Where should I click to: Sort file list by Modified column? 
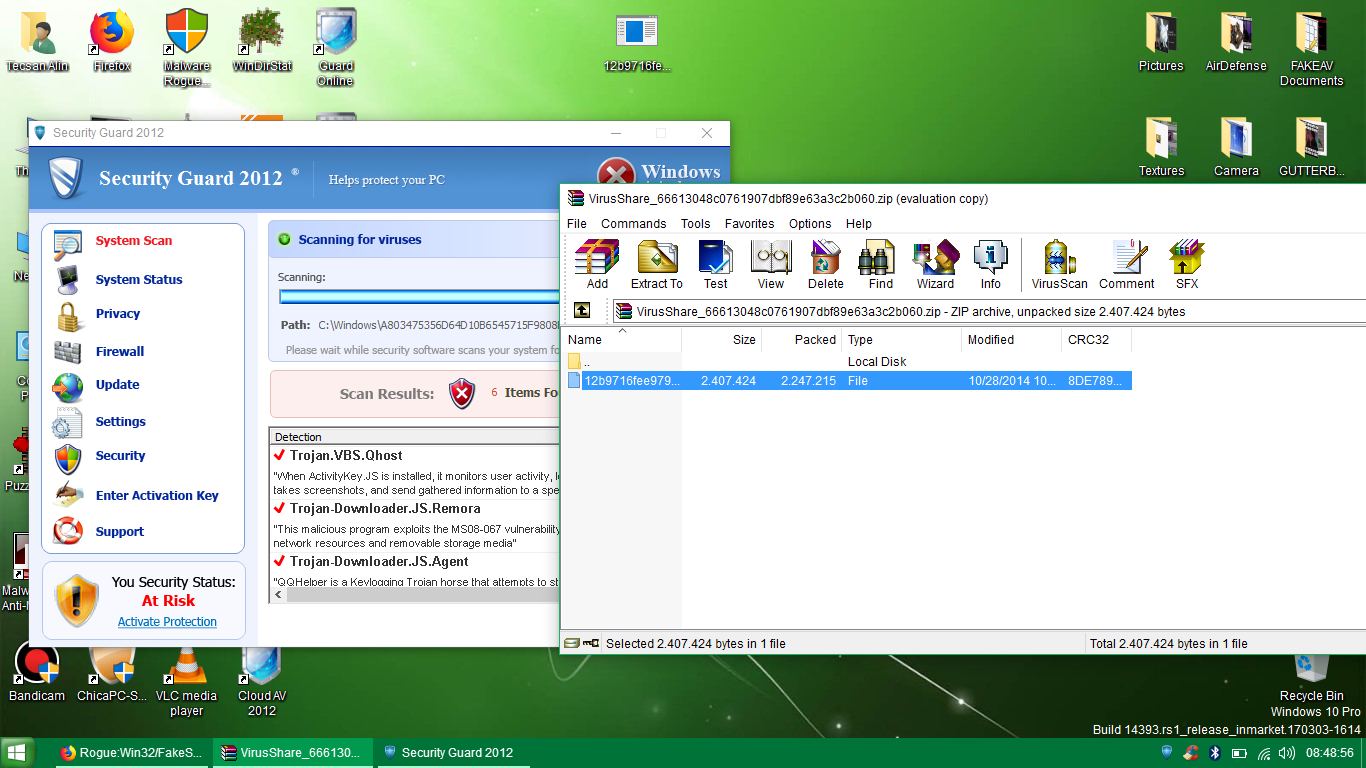coord(1010,340)
